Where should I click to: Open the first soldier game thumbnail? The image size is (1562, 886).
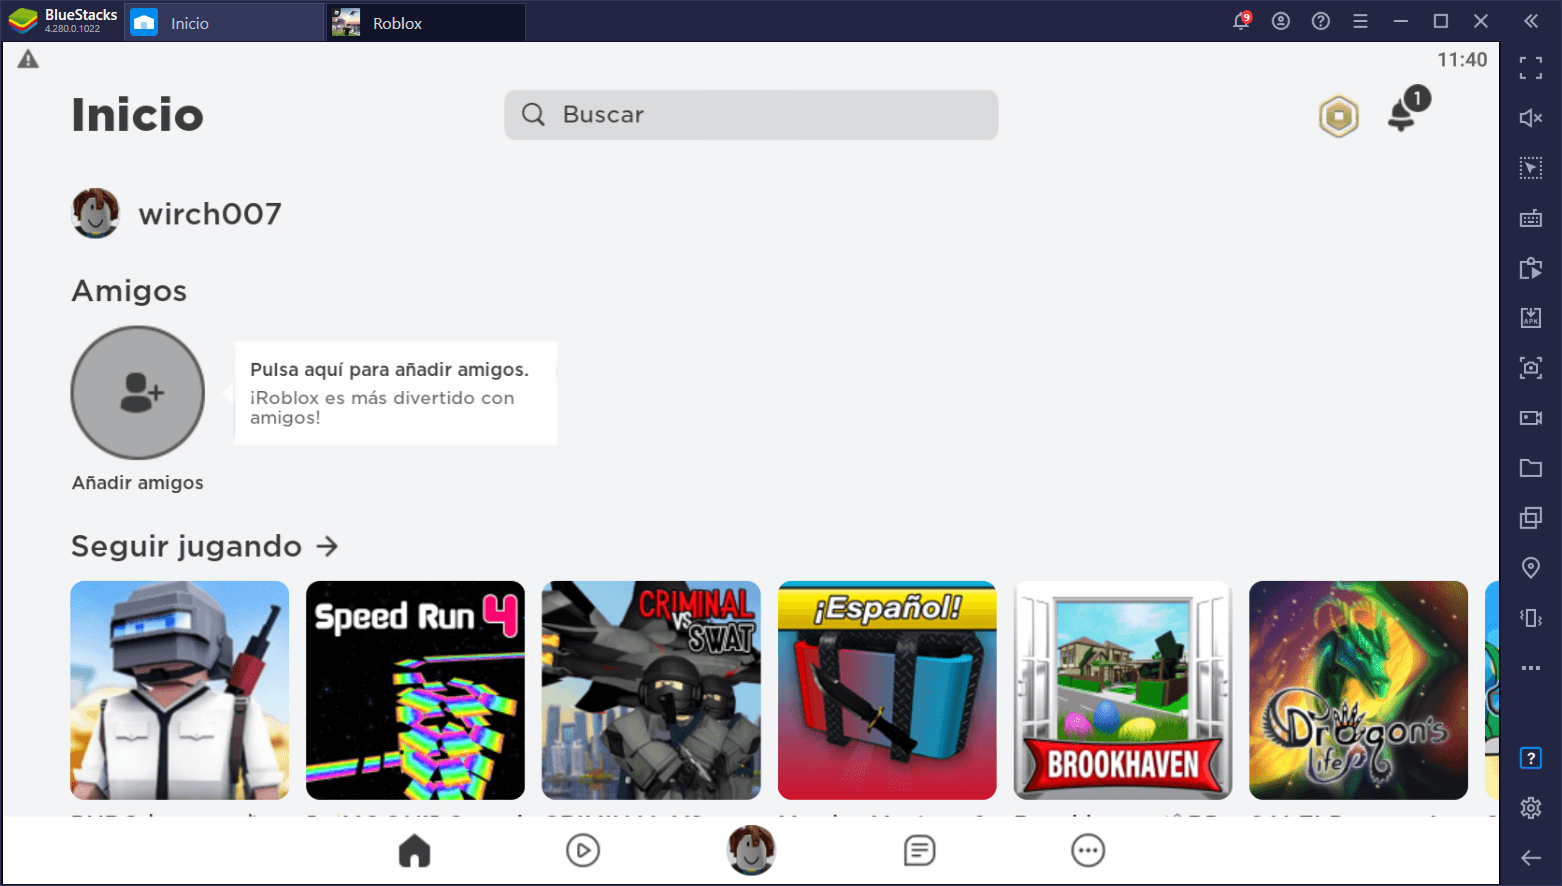pyautogui.click(x=180, y=690)
